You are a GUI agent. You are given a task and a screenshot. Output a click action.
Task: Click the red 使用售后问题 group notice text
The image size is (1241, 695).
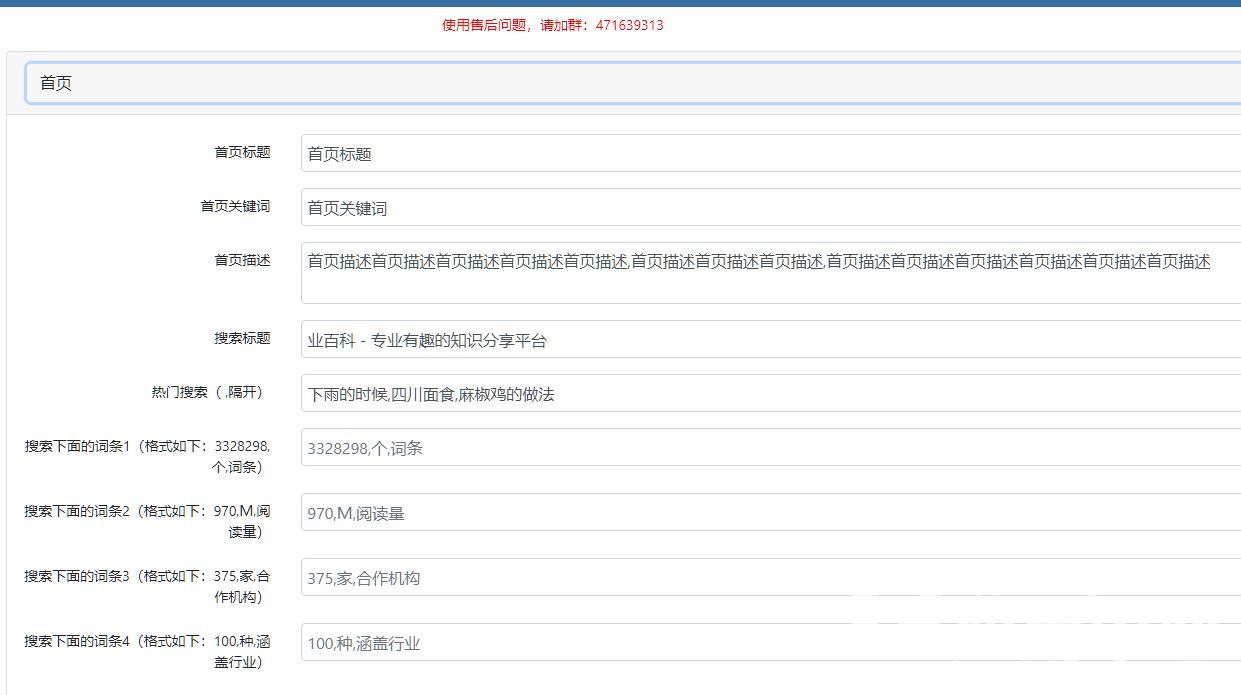[x=552, y=25]
